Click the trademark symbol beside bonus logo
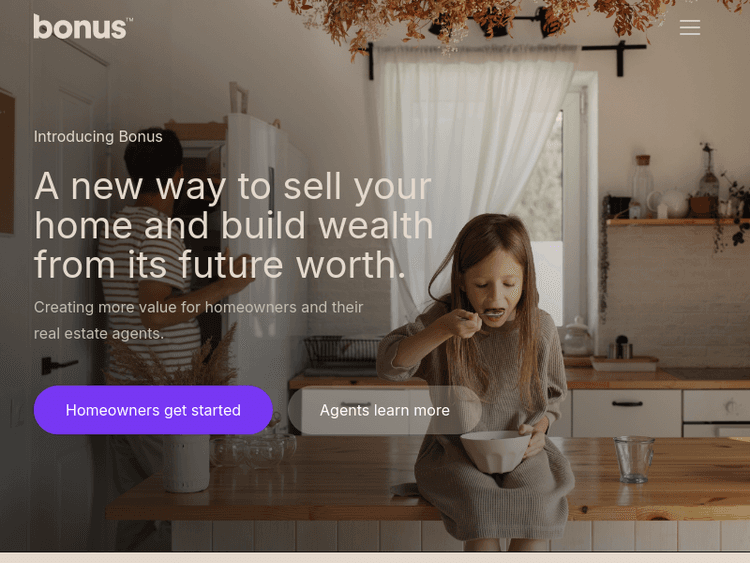This screenshot has height=563, width=750. coord(130,20)
